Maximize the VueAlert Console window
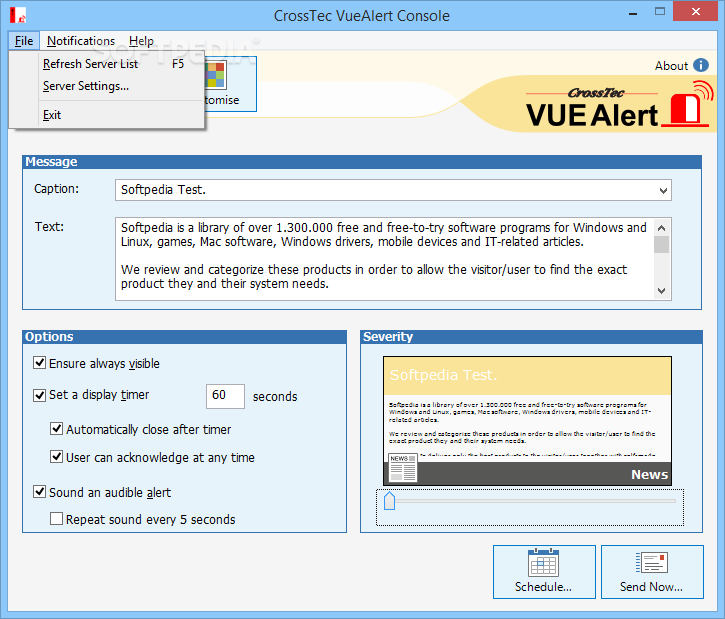This screenshot has width=725, height=619. [x=660, y=12]
